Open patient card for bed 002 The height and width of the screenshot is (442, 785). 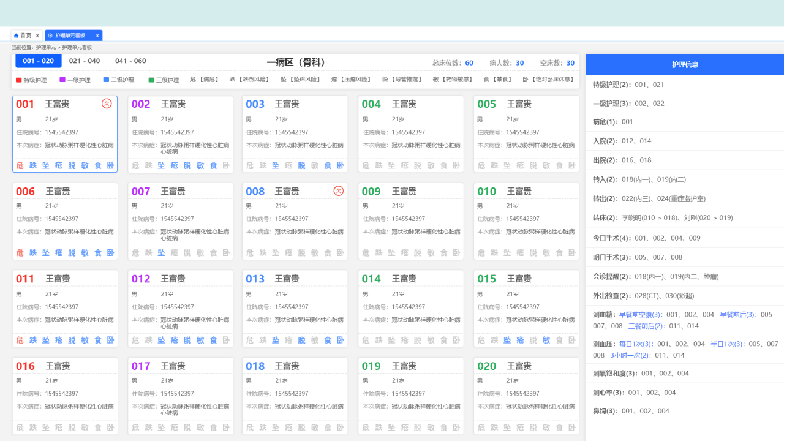click(x=181, y=135)
